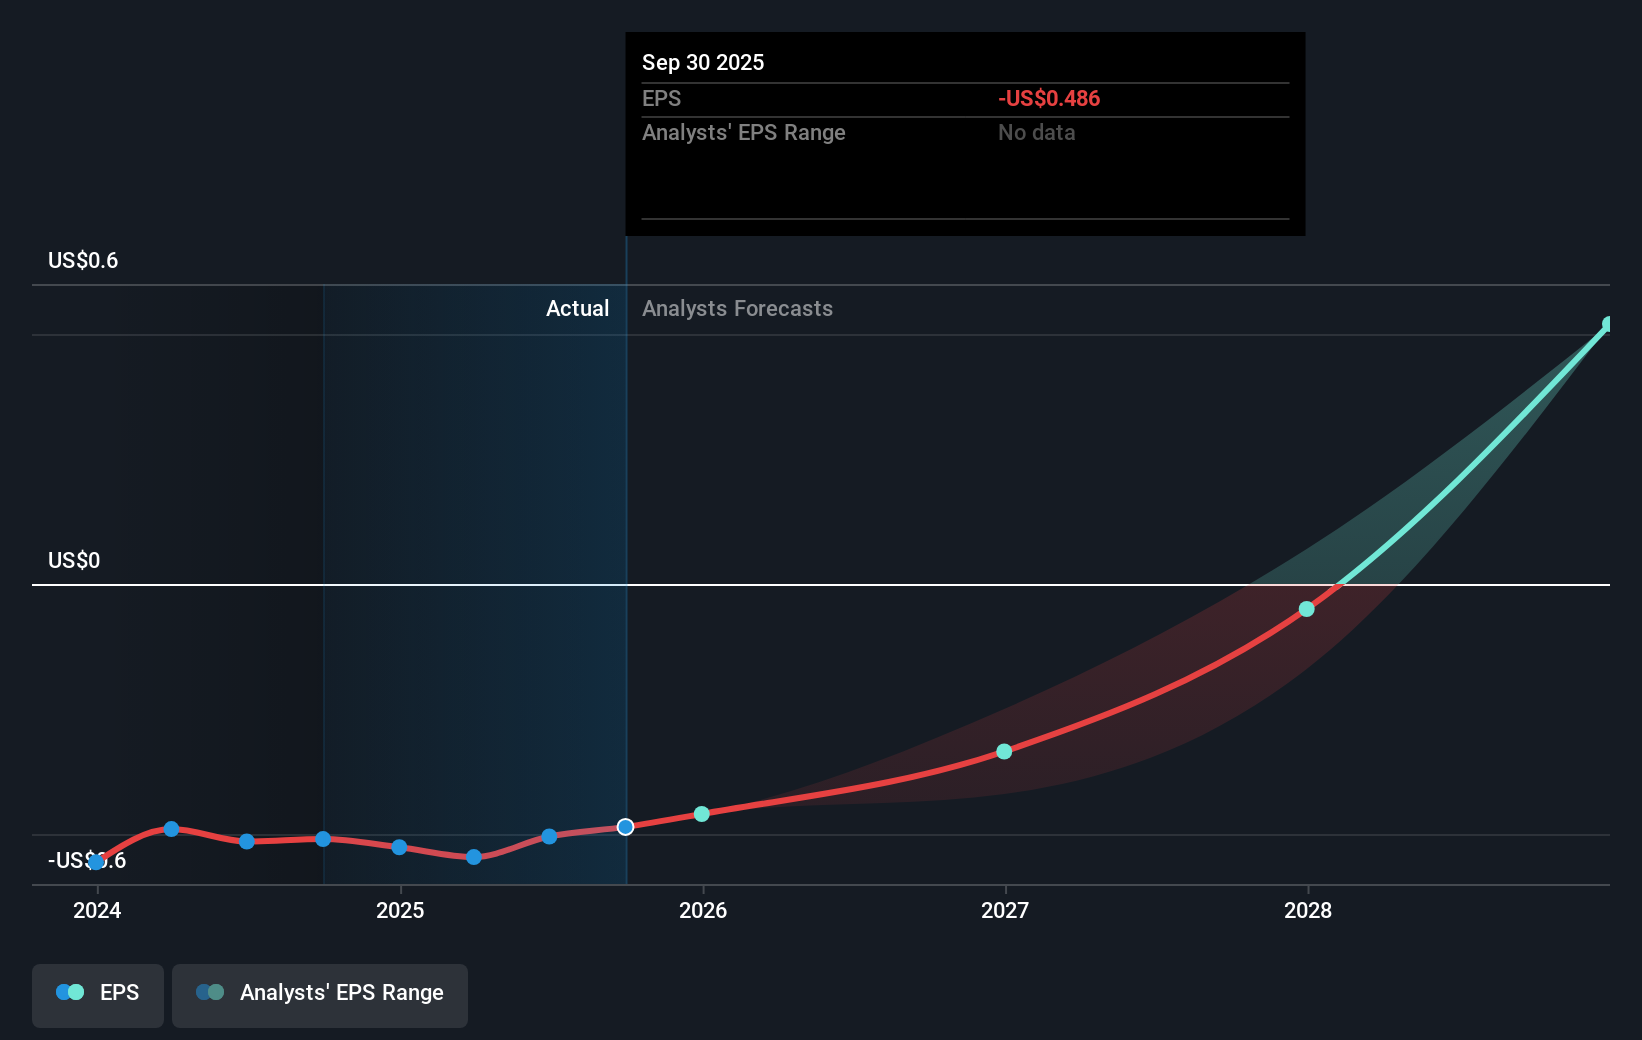Click the EPS data point just after 2024 peak
The height and width of the screenshot is (1040, 1642).
[171, 829]
